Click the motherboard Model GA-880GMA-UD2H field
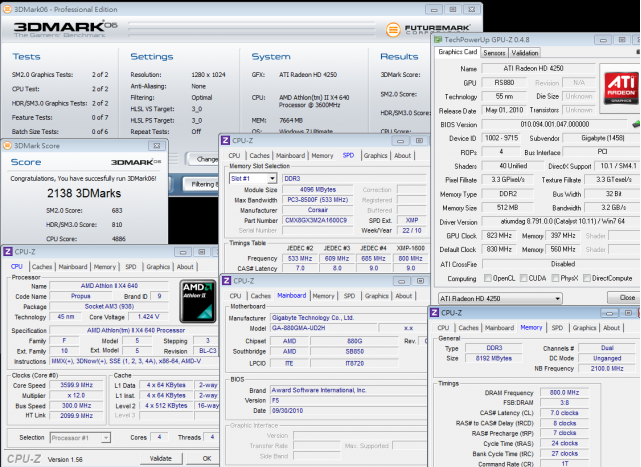The width and height of the screenshot is (641, 467). coord(323,328)
